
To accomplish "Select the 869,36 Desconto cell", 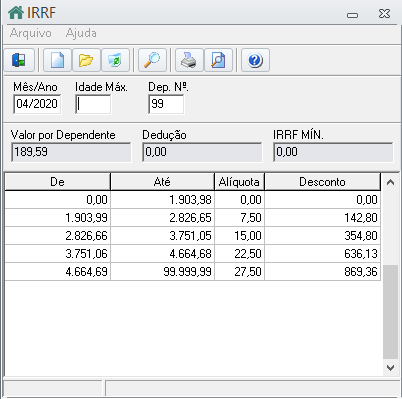I will tap(322, 272).
